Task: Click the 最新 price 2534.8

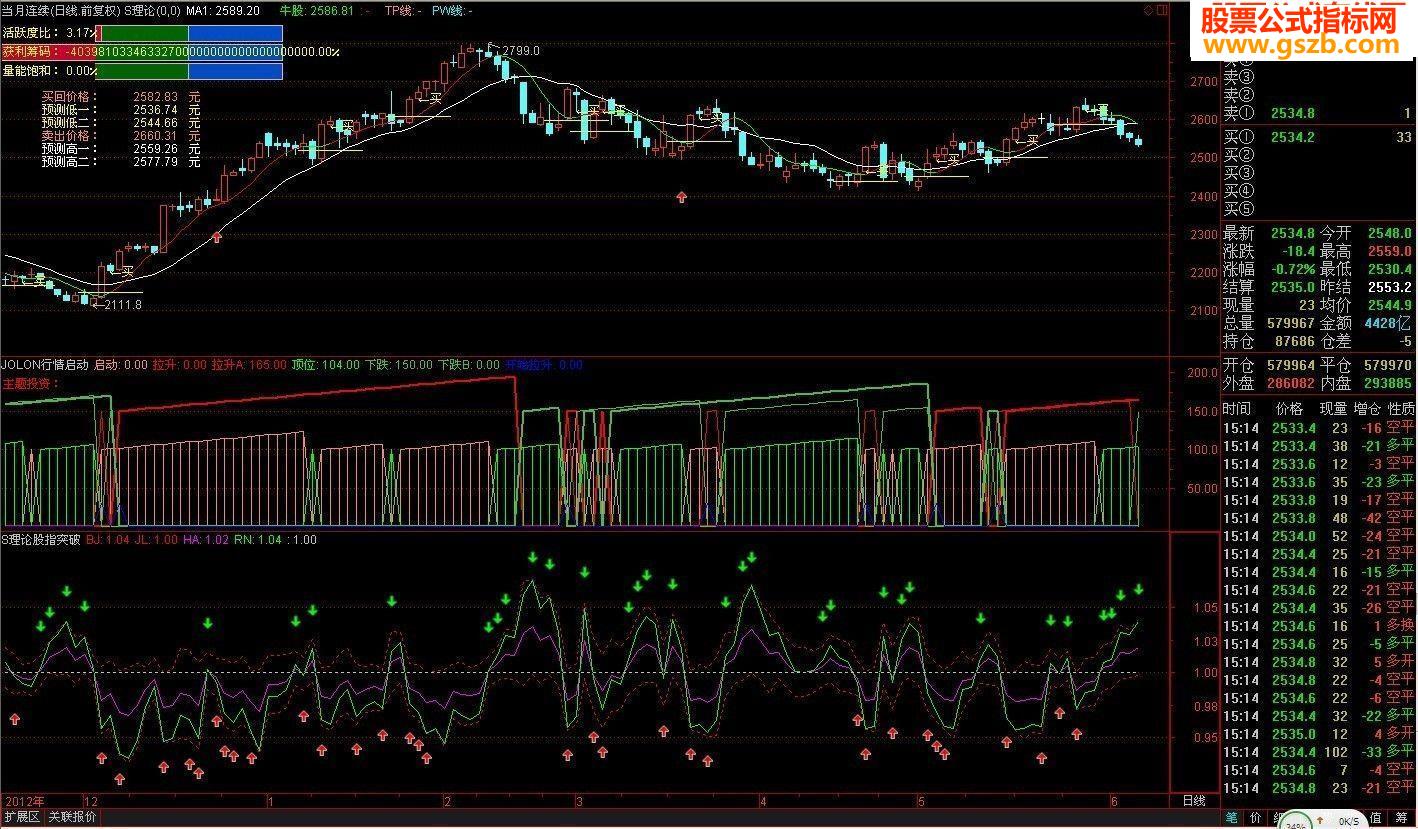Action: pyautogui.click(x=1293, y=233)
